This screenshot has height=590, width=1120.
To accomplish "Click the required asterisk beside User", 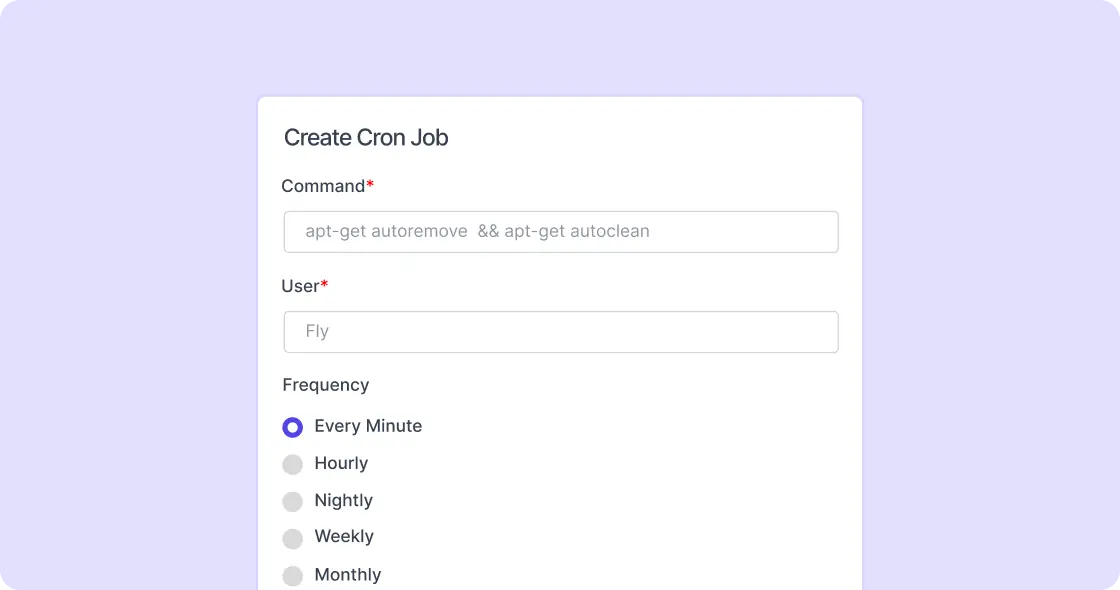I will coord(322,281).
